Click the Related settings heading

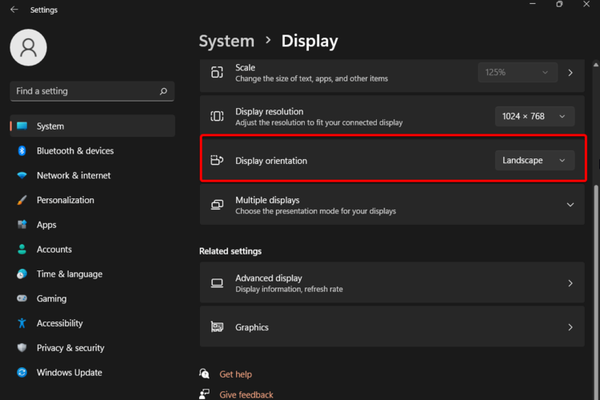tap(230, 251)
